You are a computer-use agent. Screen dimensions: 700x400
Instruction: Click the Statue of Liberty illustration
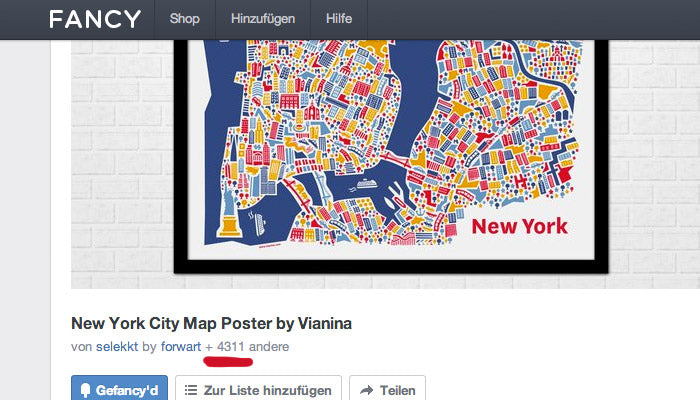click(x=229, y=210)
